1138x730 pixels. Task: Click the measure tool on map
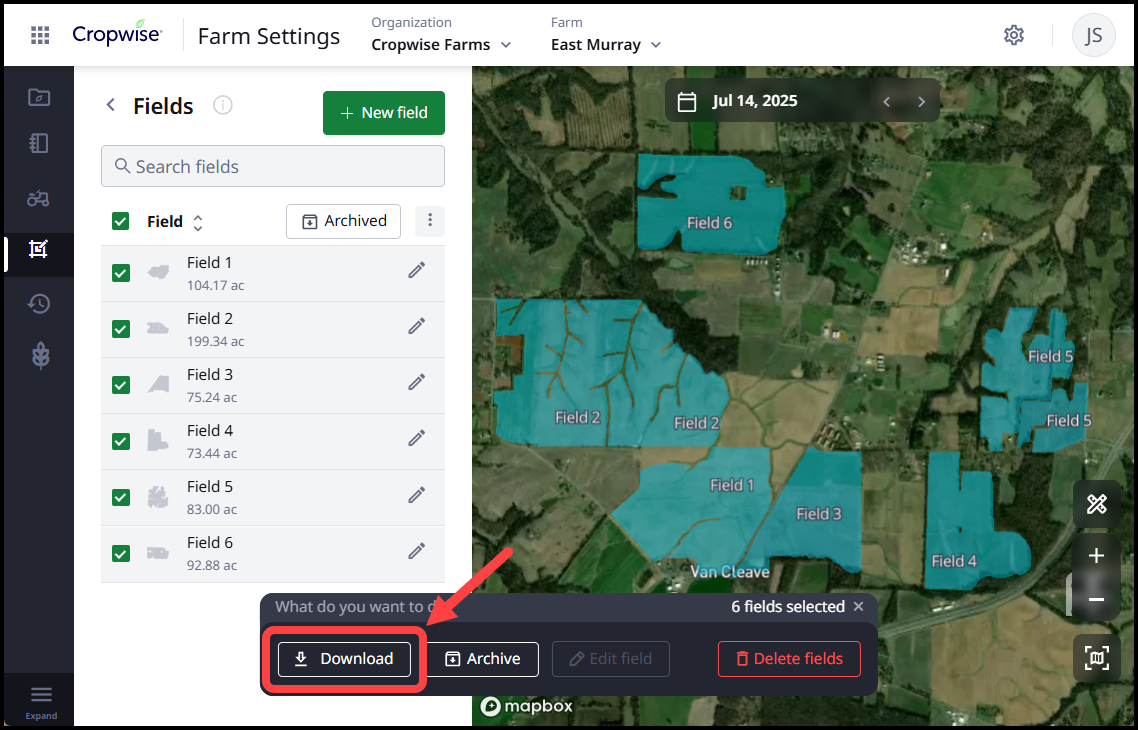(x=1096, y=504)
